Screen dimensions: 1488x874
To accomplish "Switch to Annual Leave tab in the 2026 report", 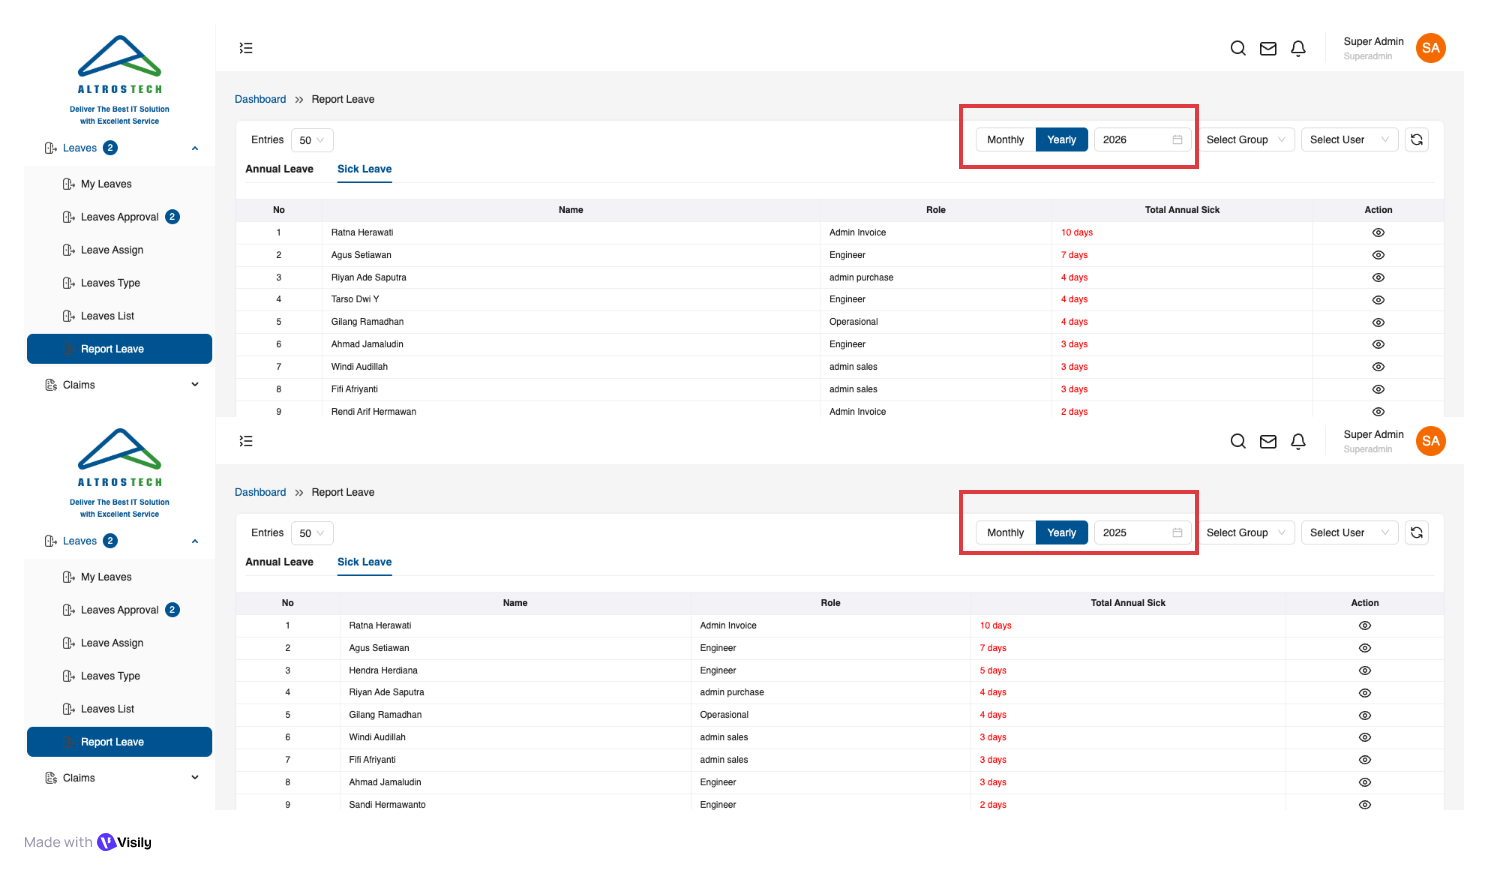I will click(279, 169).
